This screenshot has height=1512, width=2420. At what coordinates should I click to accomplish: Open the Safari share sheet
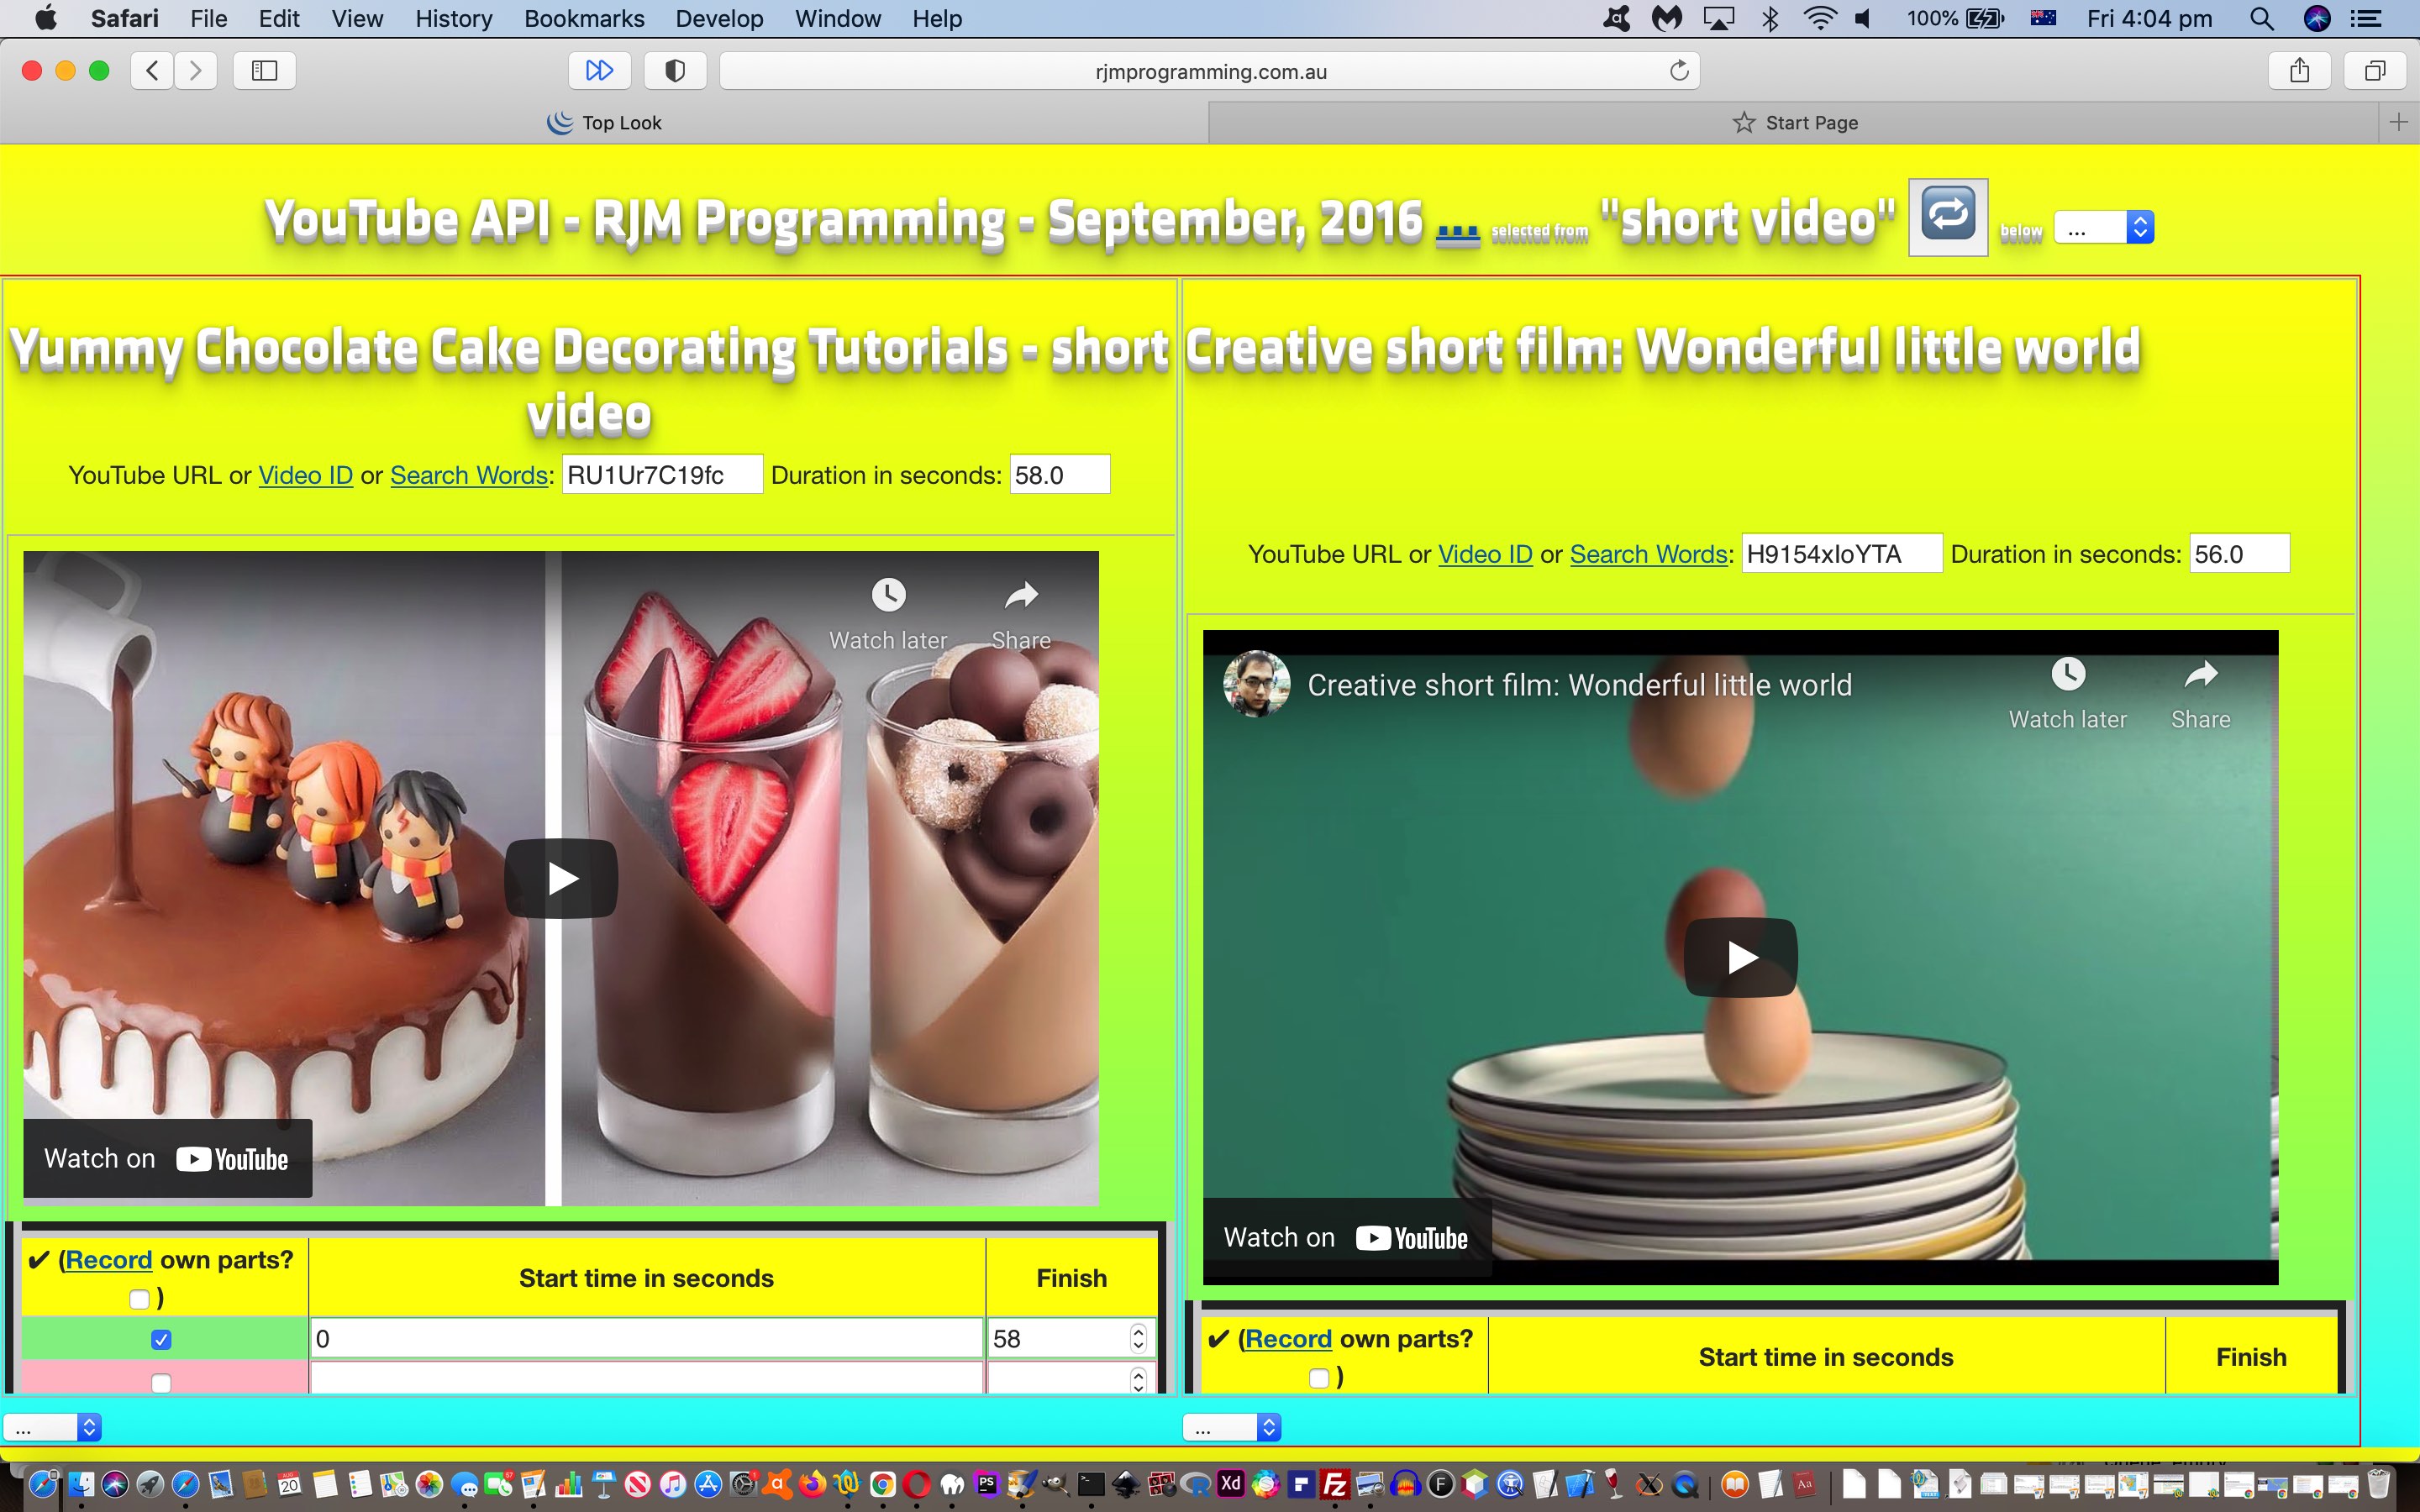(2300, 70)
